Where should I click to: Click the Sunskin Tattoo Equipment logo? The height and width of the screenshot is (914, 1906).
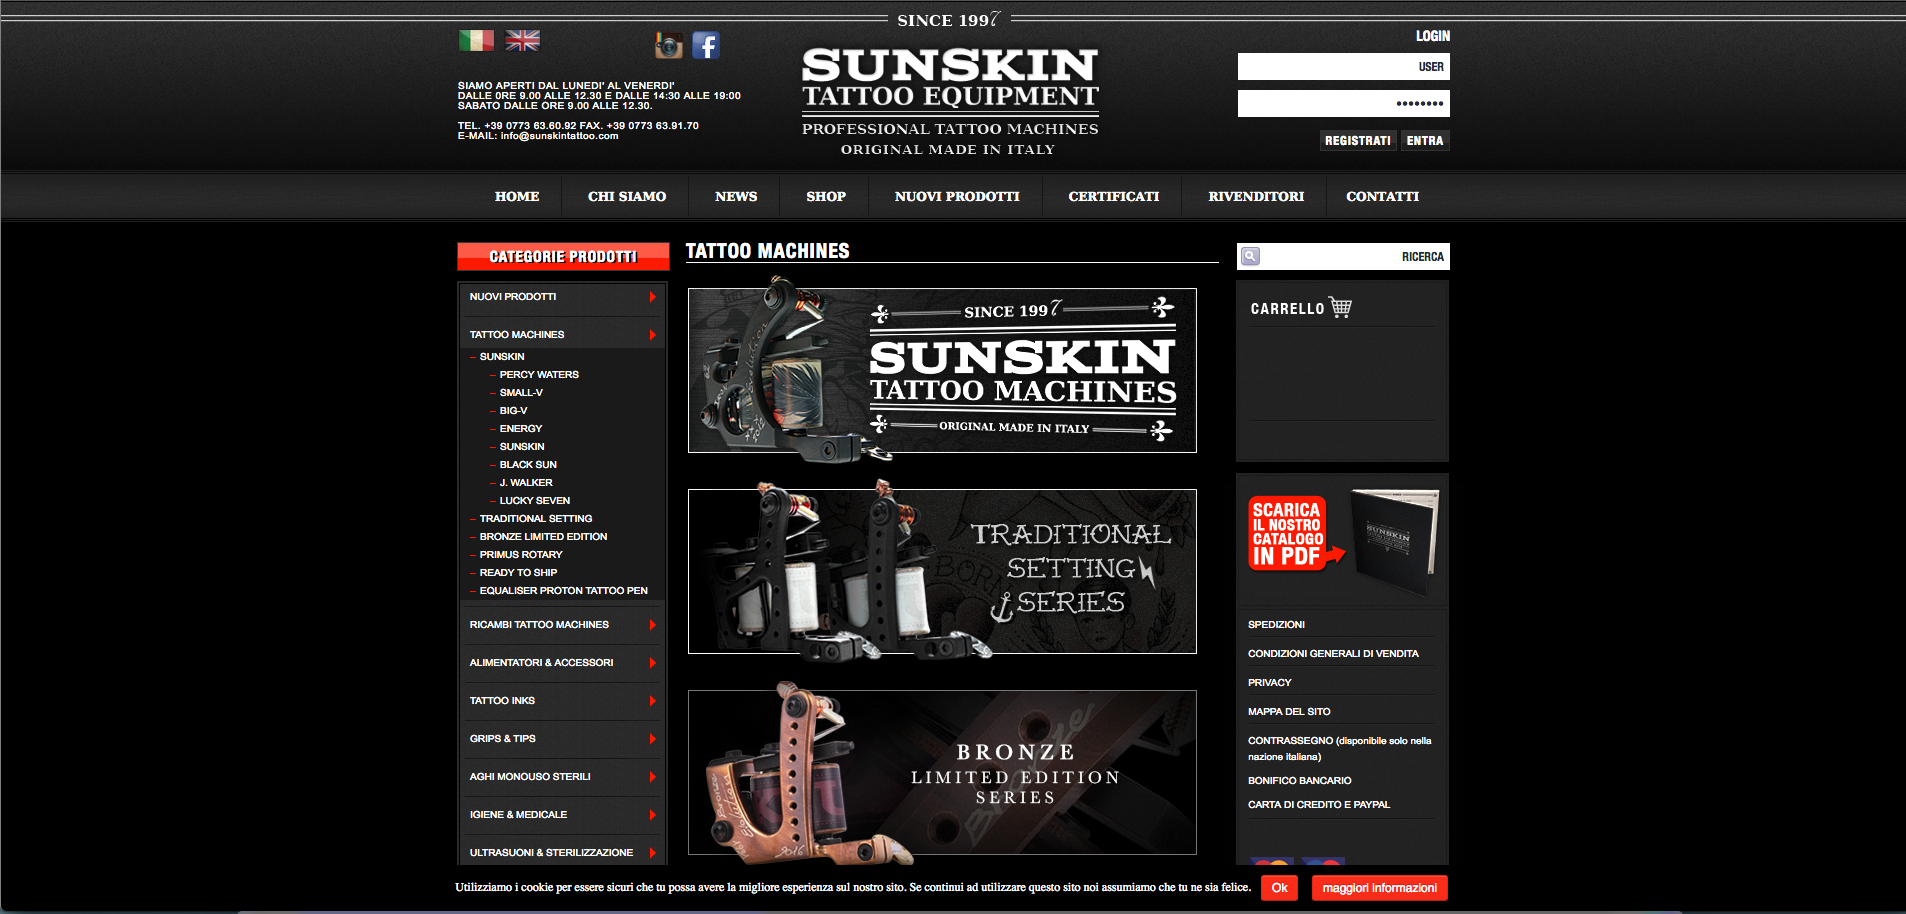(x=950, y=100)
